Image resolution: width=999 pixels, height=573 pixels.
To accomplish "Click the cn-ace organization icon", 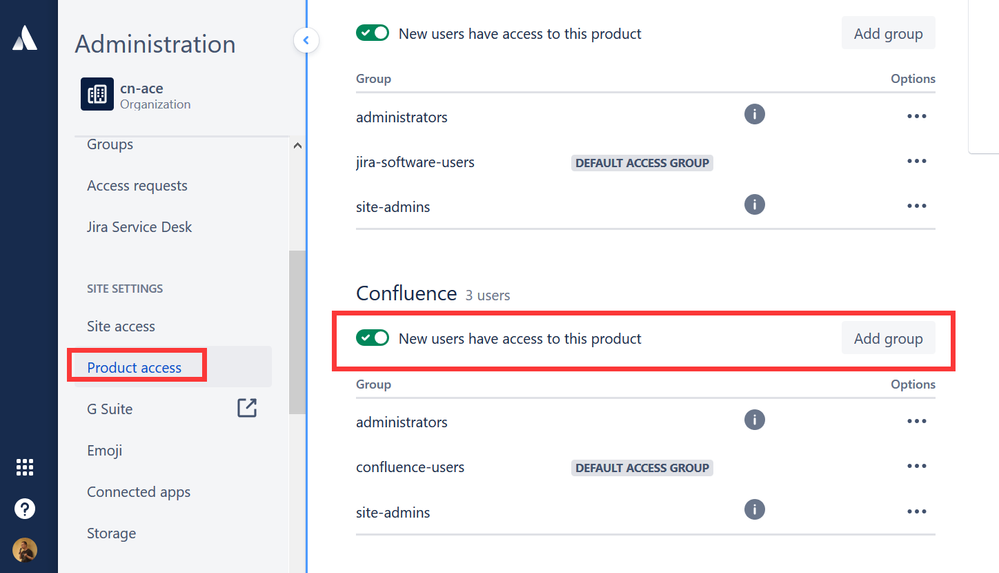I will (x=96, y=95).
